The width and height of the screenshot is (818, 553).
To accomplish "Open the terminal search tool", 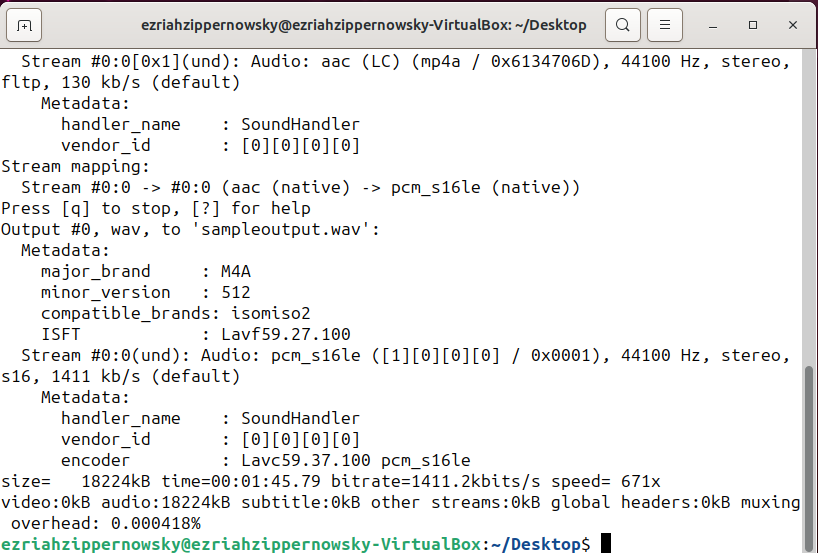I will point(623,25).
